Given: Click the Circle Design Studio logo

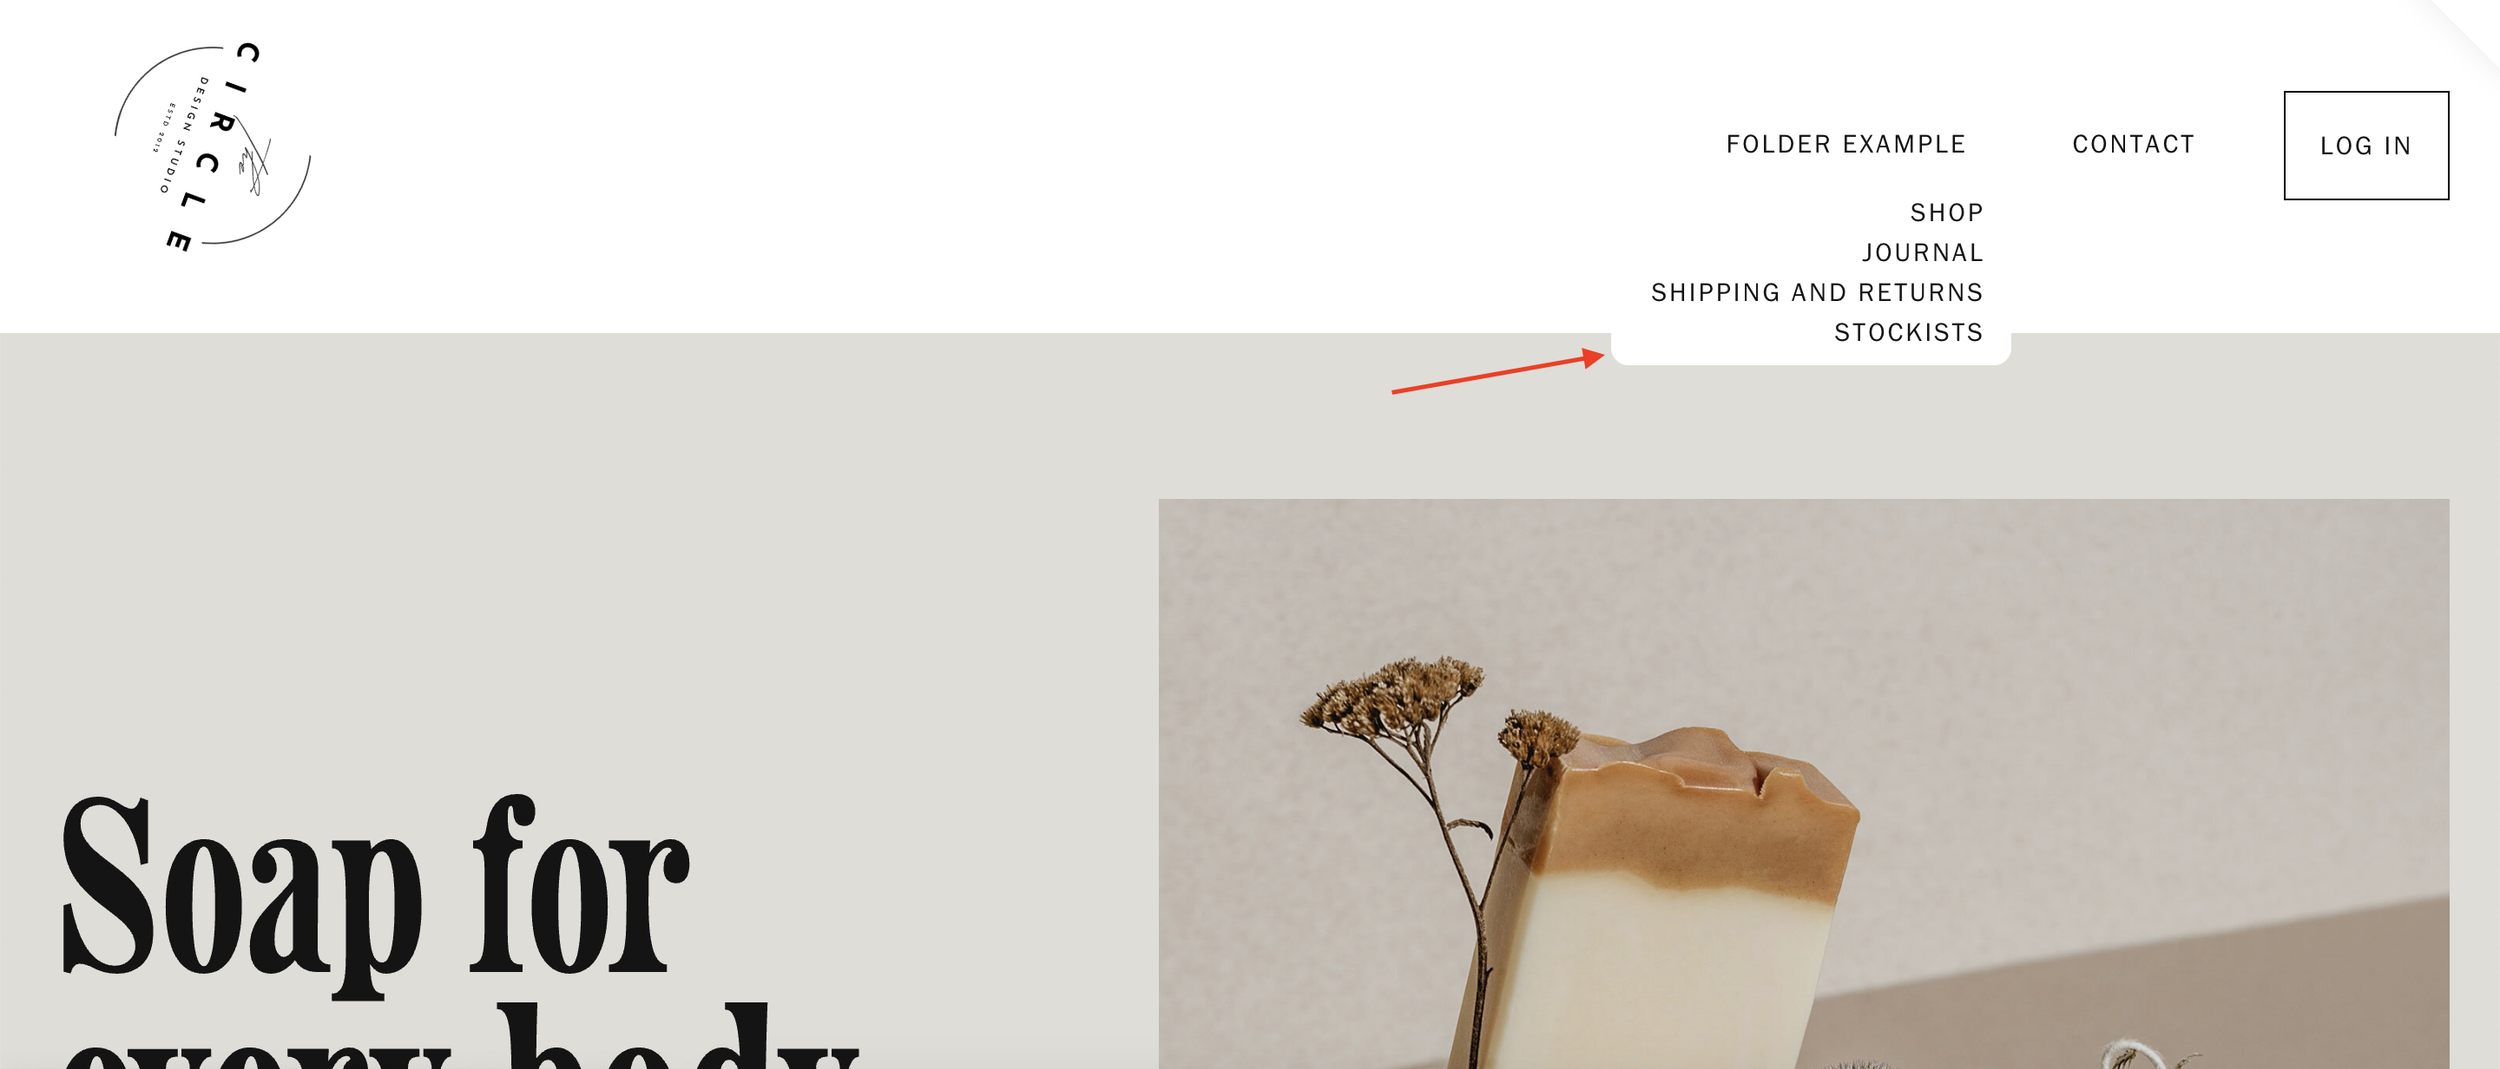Looking at the screenshot, I should 212,147.
